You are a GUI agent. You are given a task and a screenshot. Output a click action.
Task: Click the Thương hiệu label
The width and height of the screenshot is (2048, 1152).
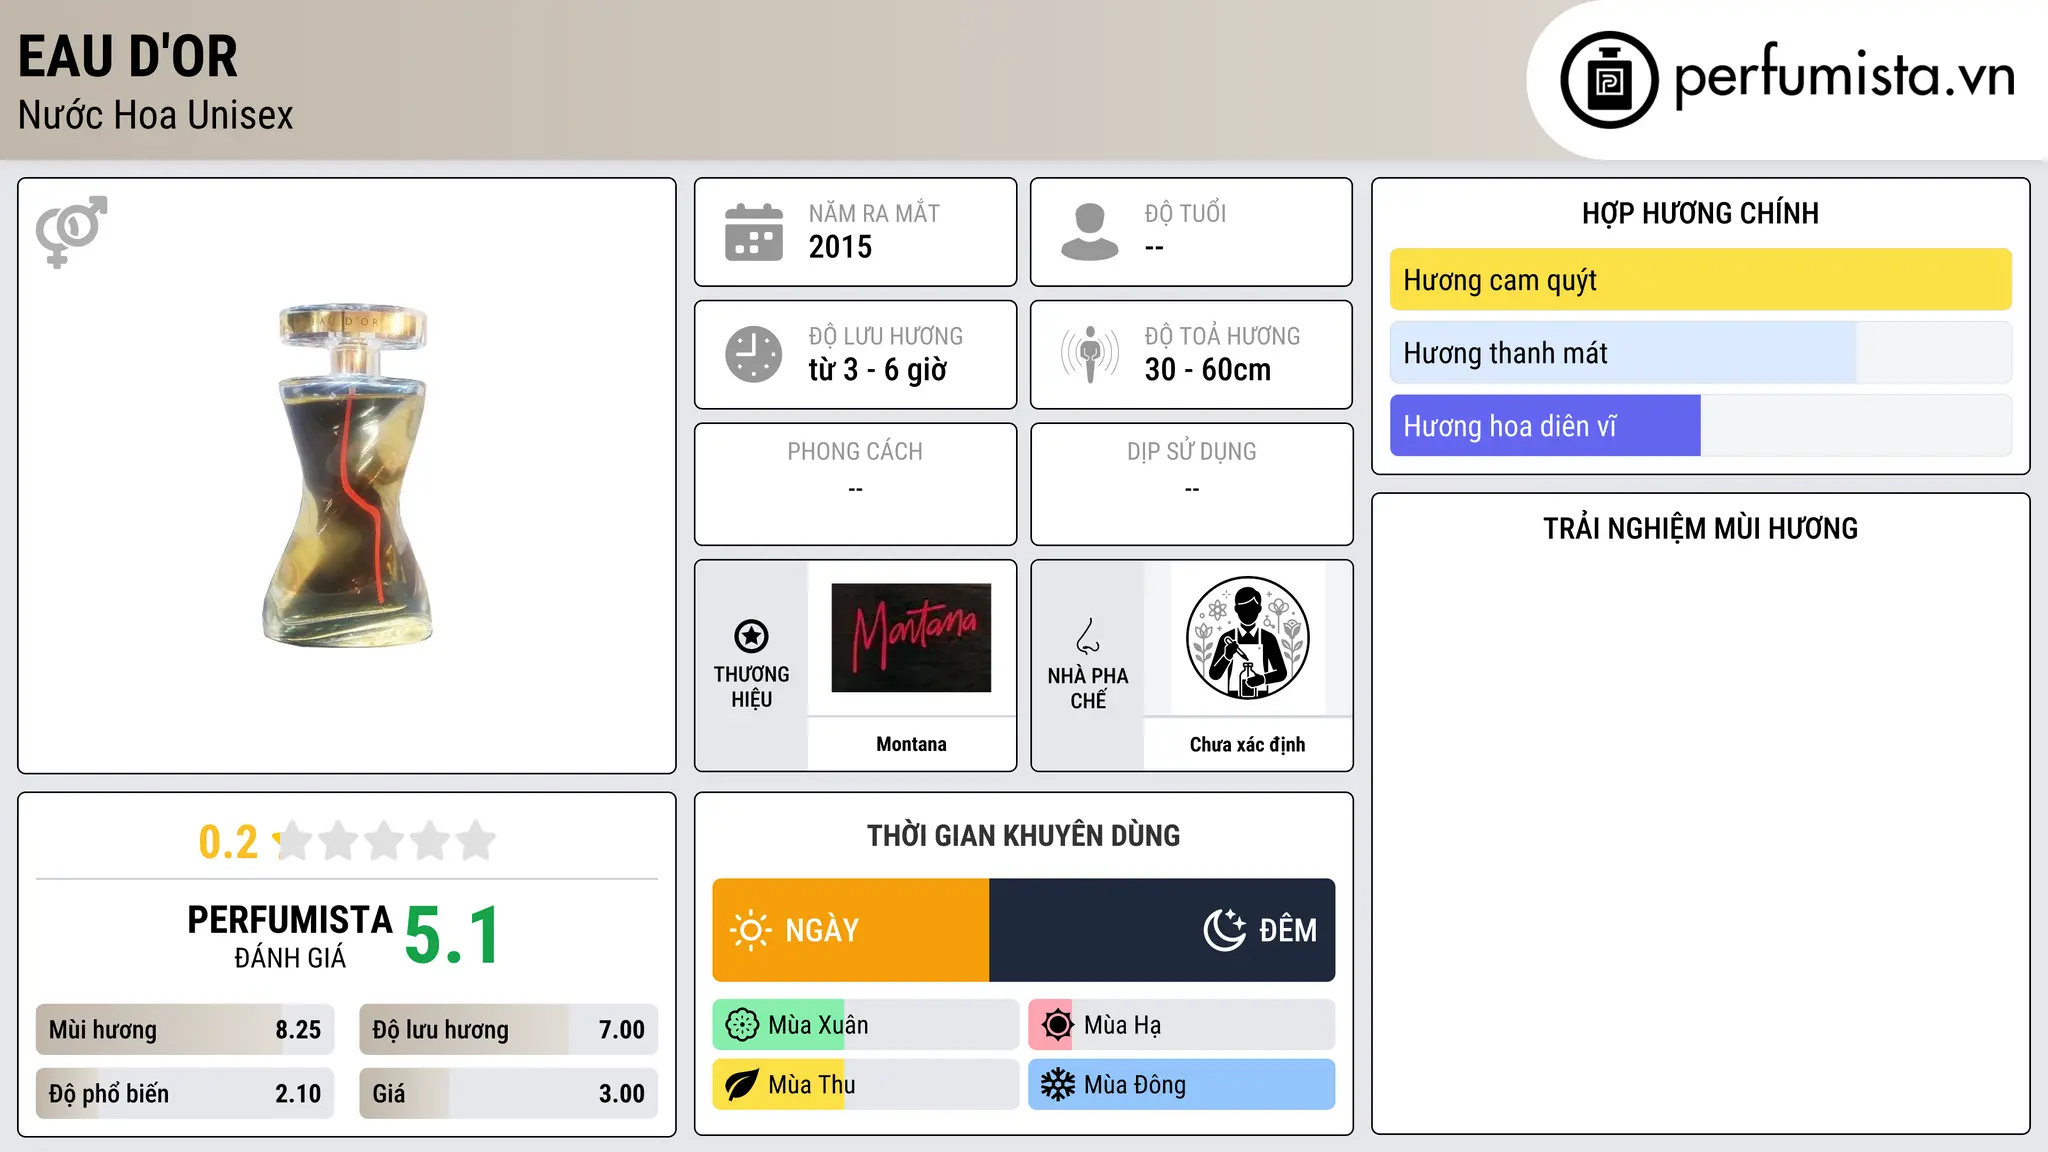coord(751,687)
